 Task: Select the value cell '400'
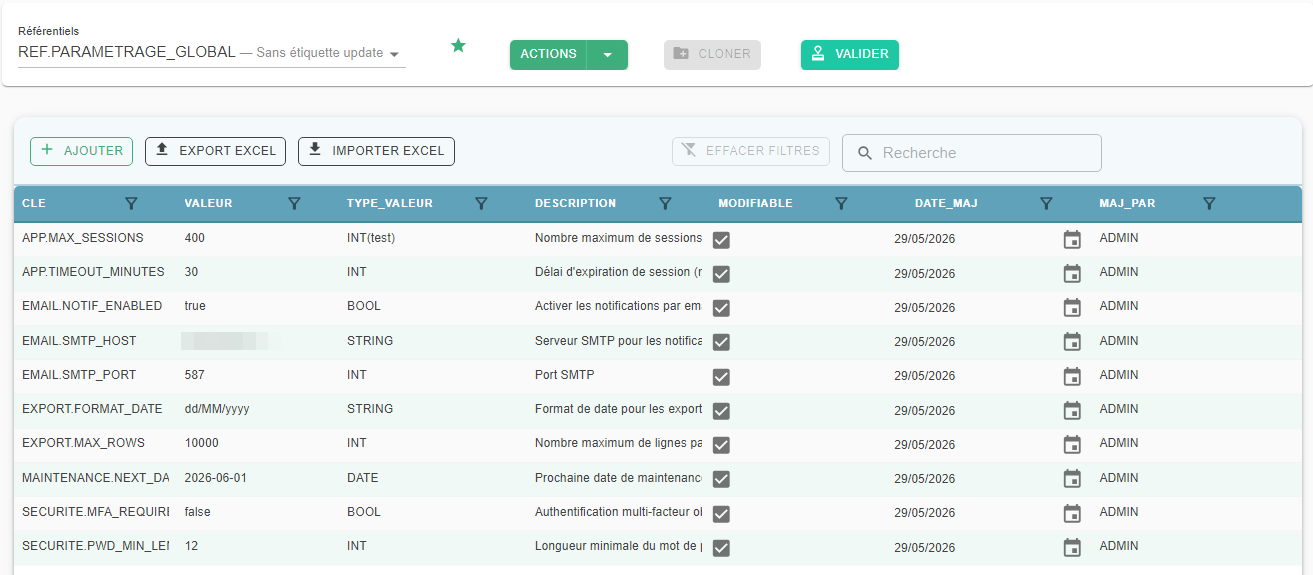[x=195, y=238]
